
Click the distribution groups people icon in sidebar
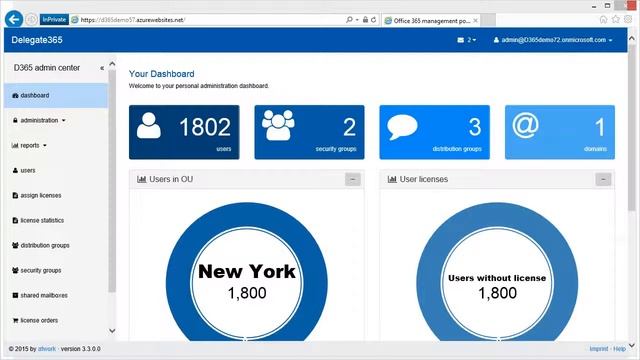(15, 245)
